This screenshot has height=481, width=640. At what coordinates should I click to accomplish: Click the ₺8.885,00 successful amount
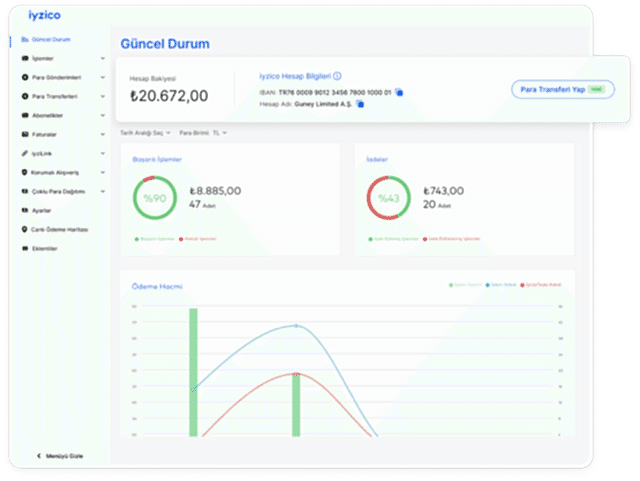(215, 191)
